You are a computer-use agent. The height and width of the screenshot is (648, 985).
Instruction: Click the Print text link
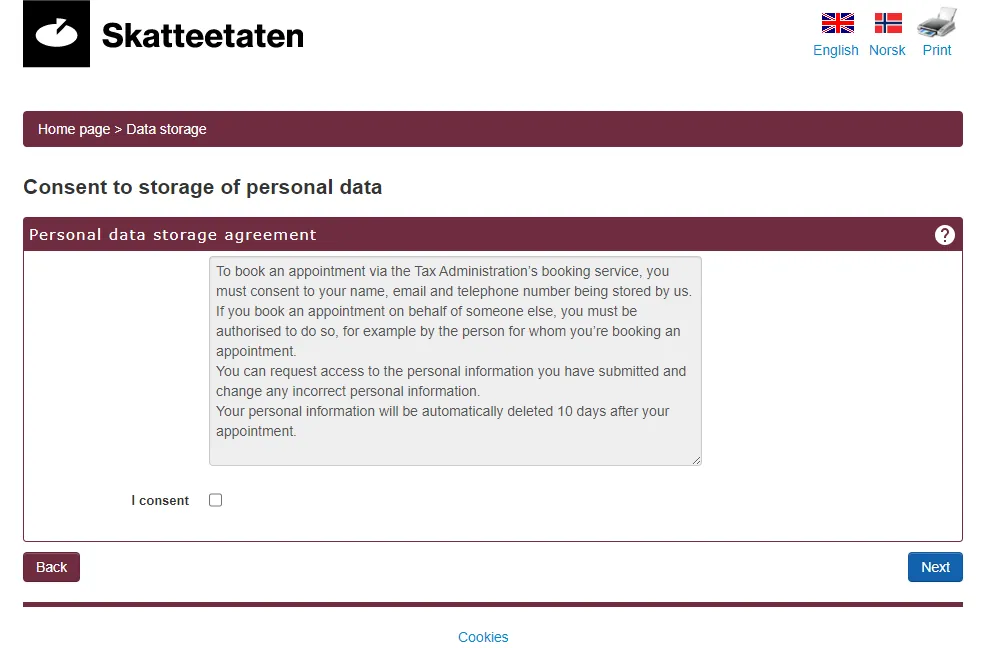pos(937,50)
